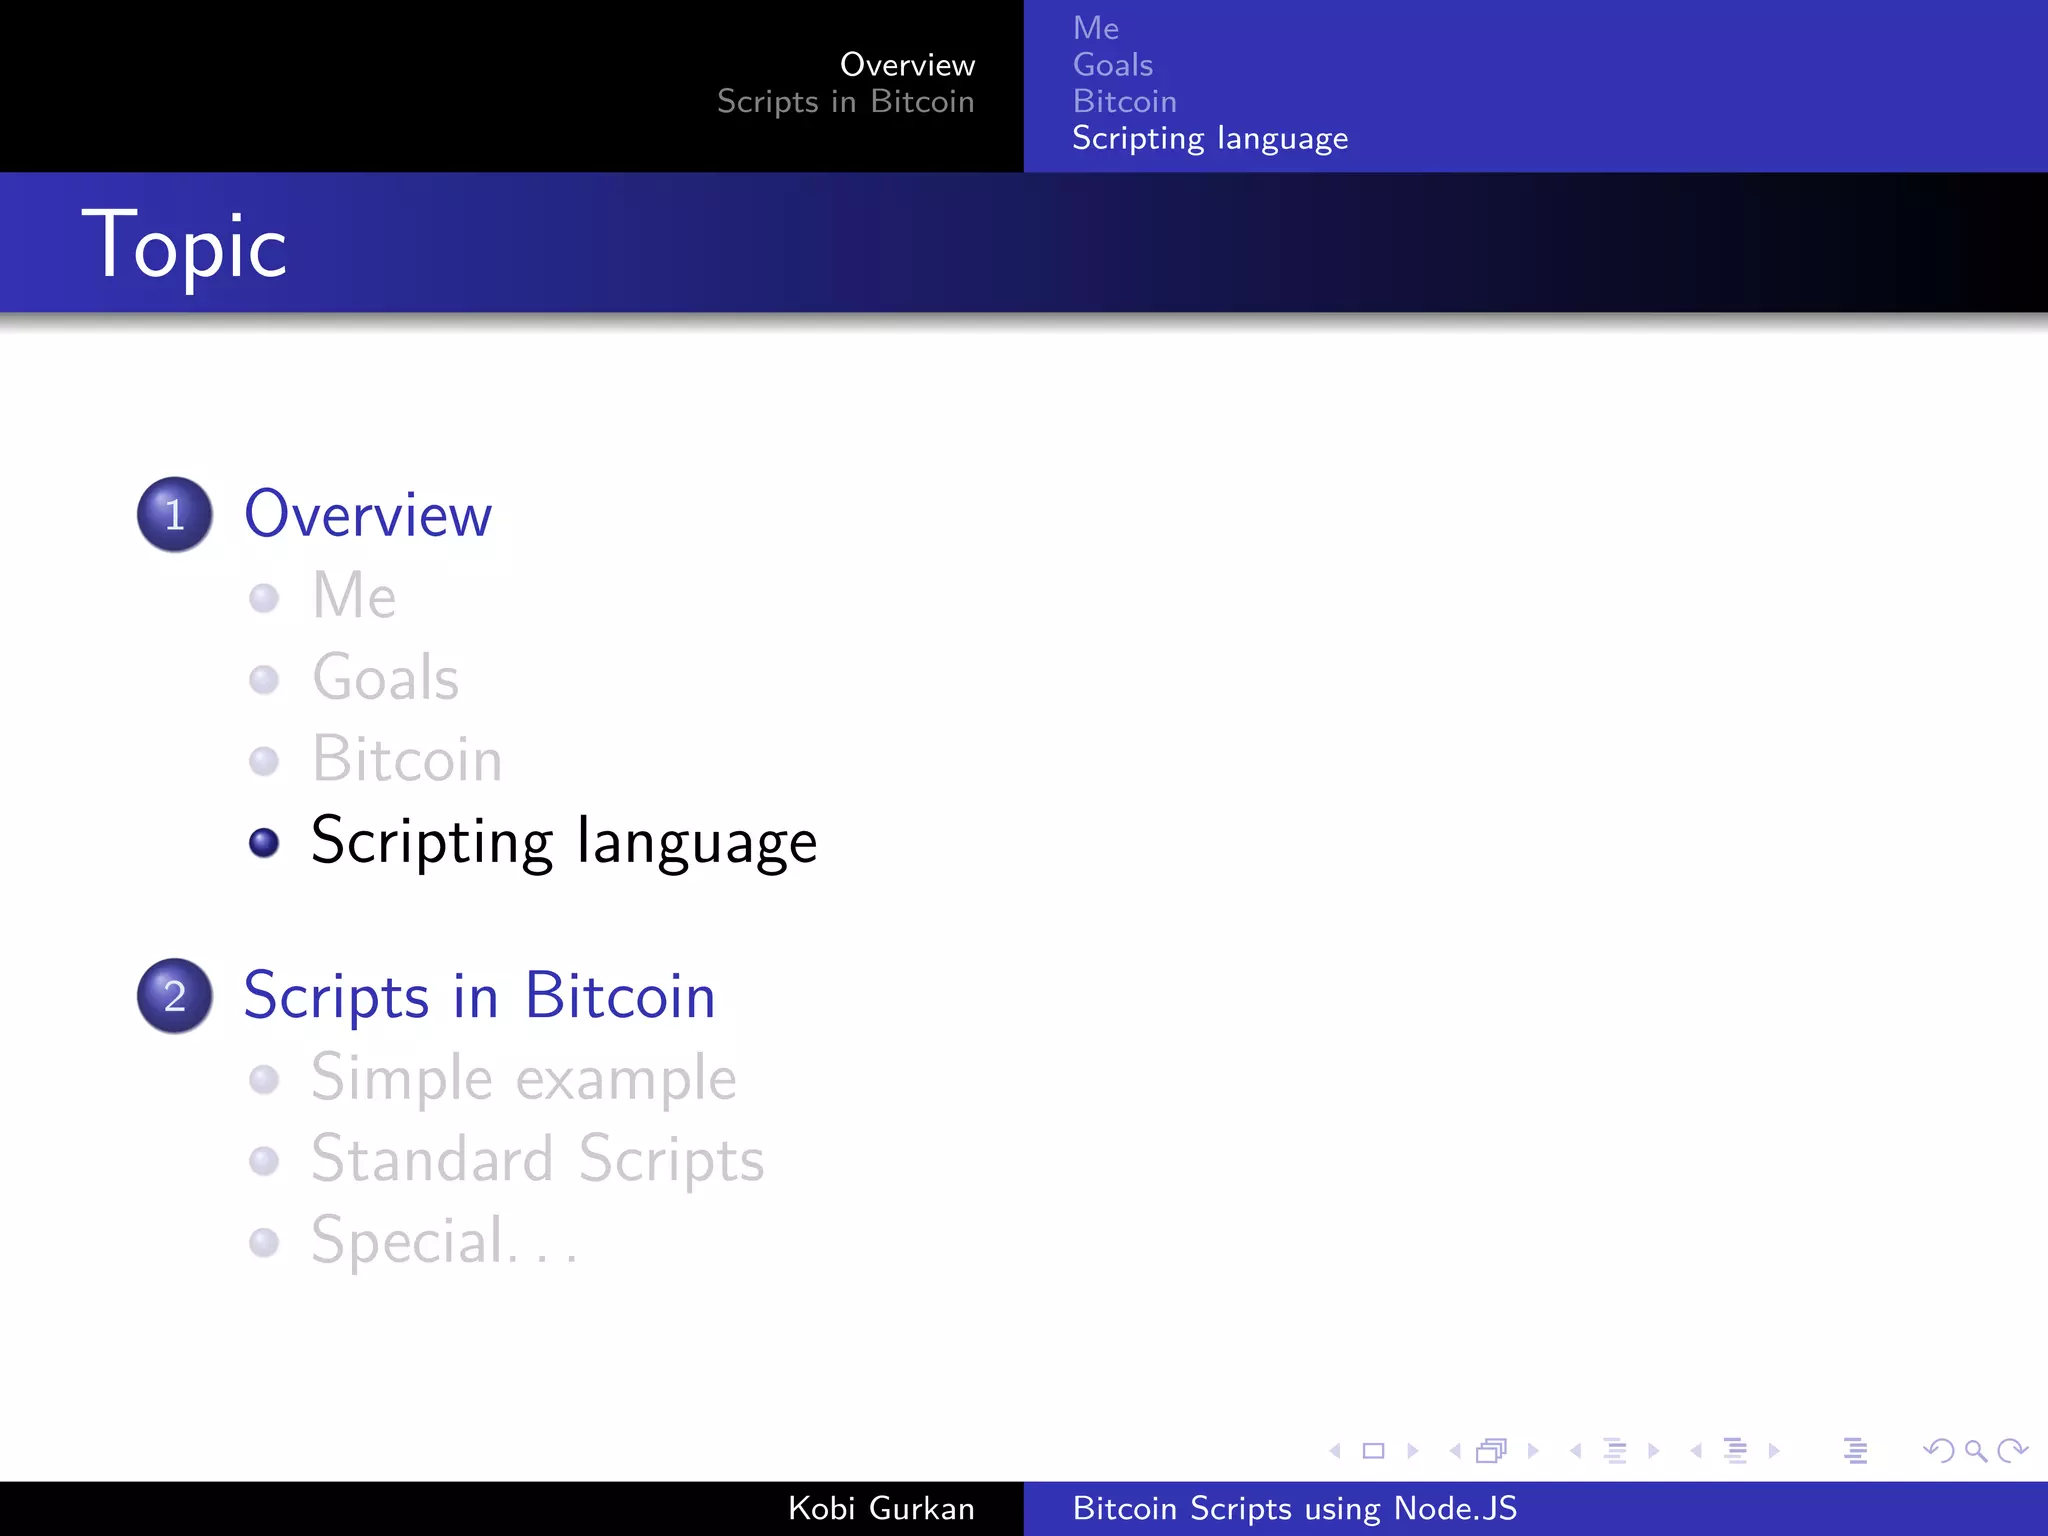Select Goals subsection in header
2048x1536 pixels.
tap(1113, 65)
